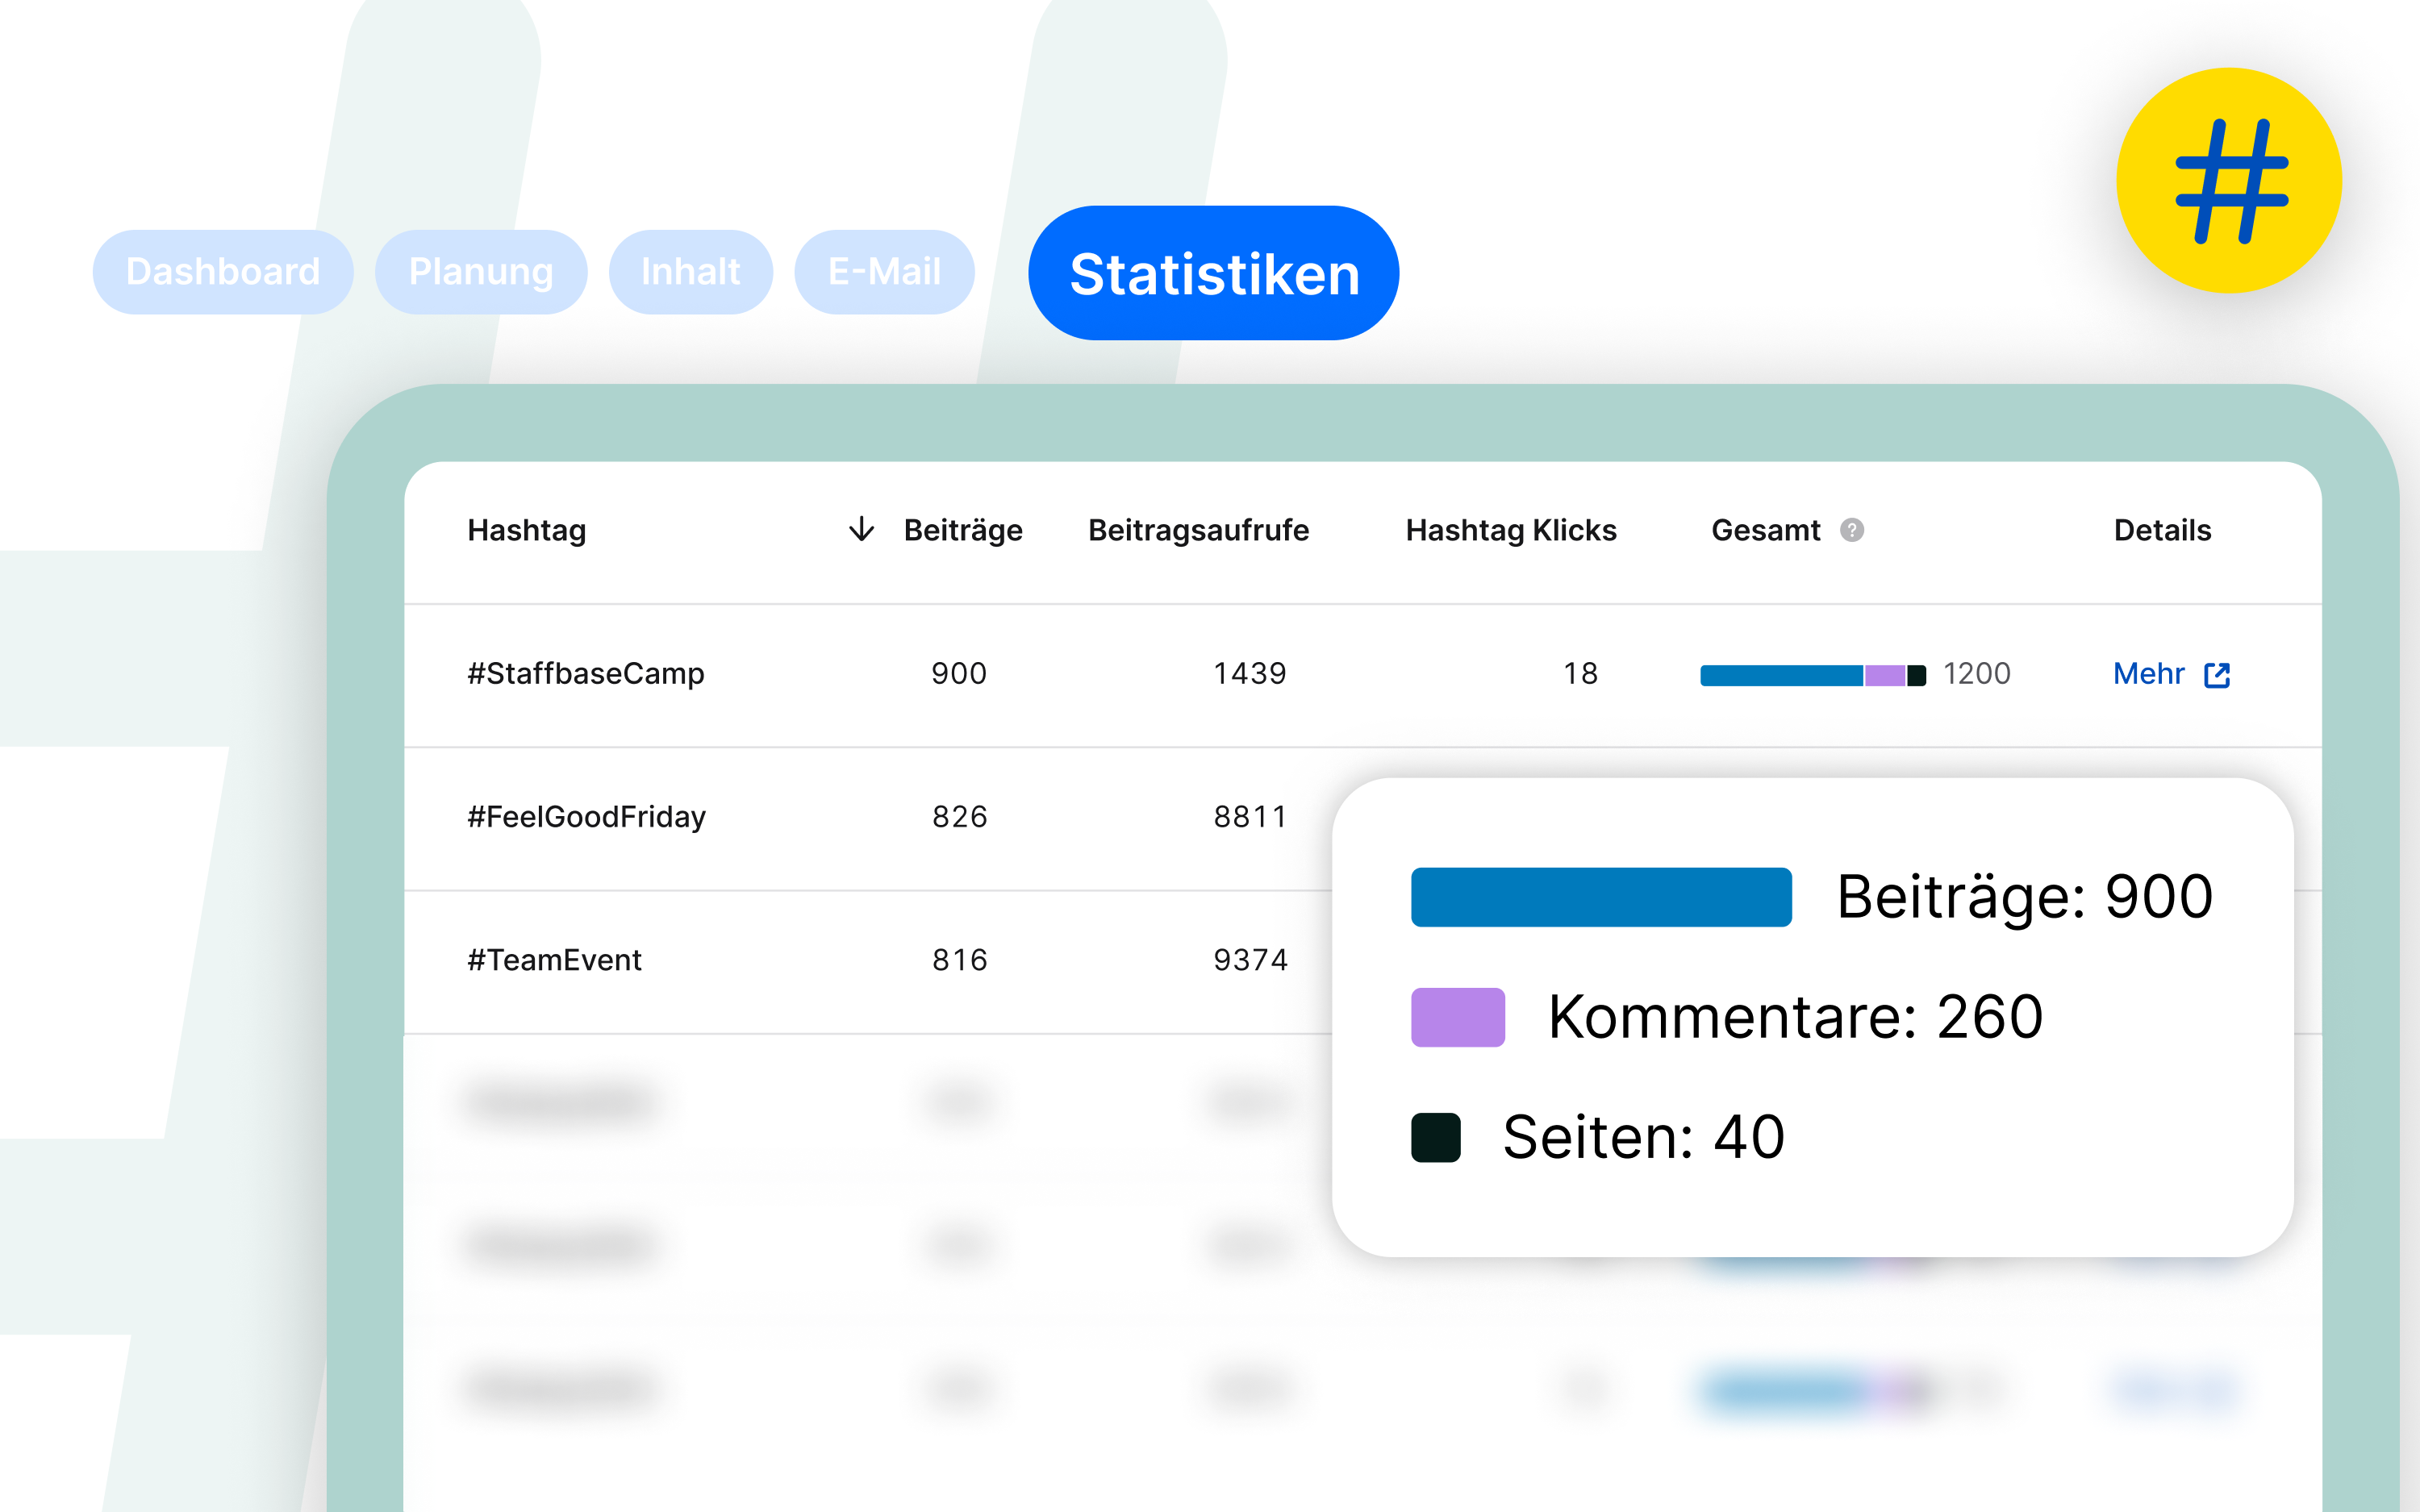Image resolution: width=2420 pixels, height=1512 pixels.
Task: Click the Beiträge column header
Action: coord(963,530)
